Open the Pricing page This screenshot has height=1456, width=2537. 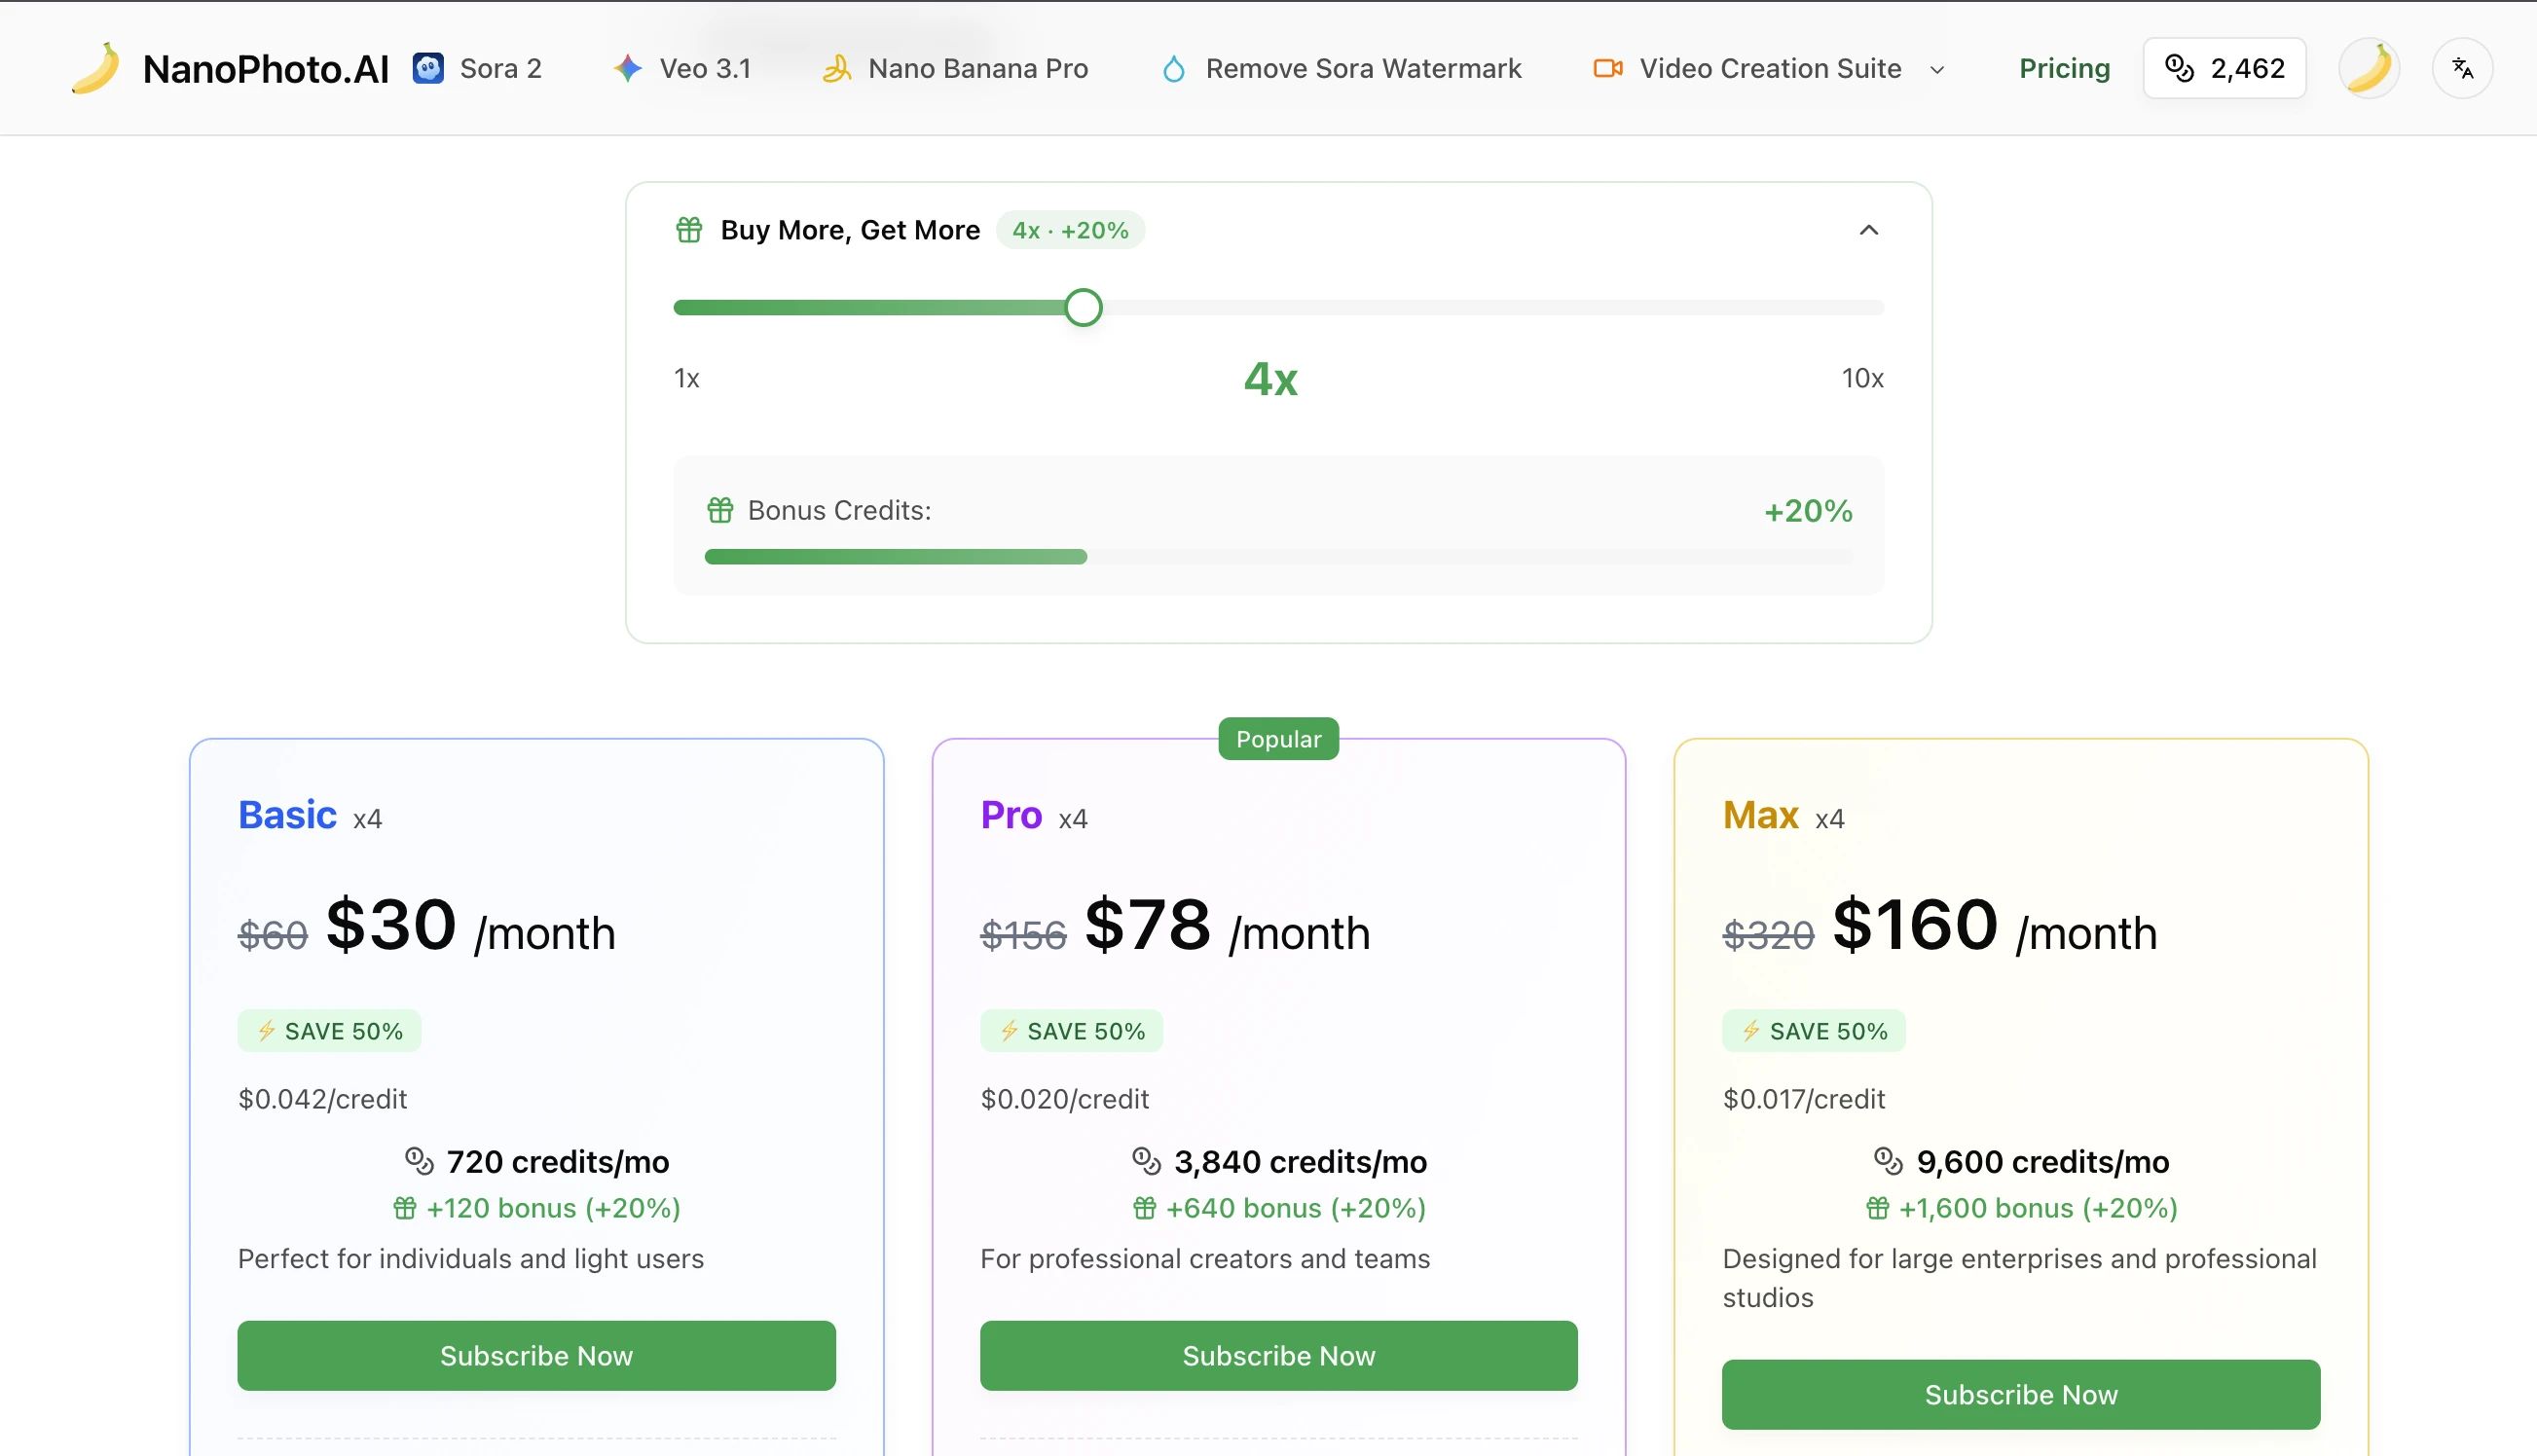tap(2064, 68)
